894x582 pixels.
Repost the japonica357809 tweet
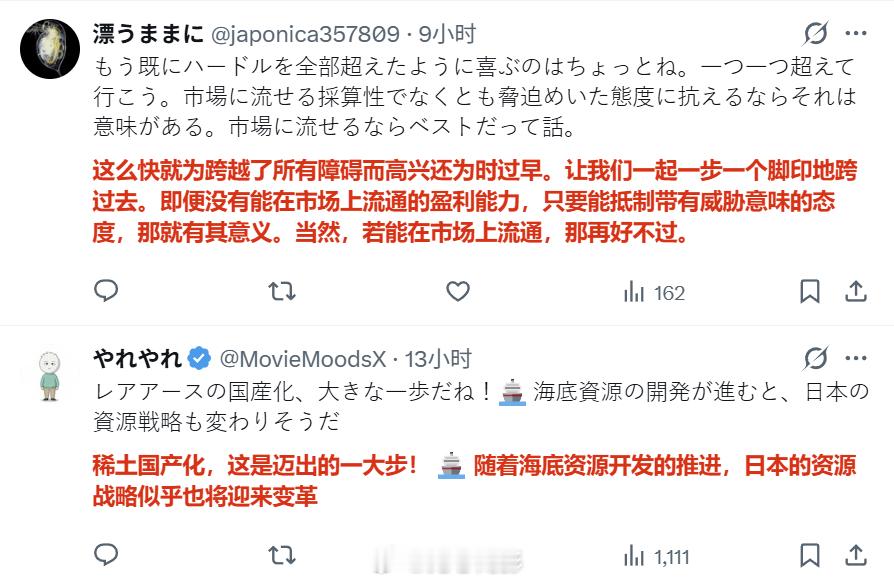(x=282, y=291)
